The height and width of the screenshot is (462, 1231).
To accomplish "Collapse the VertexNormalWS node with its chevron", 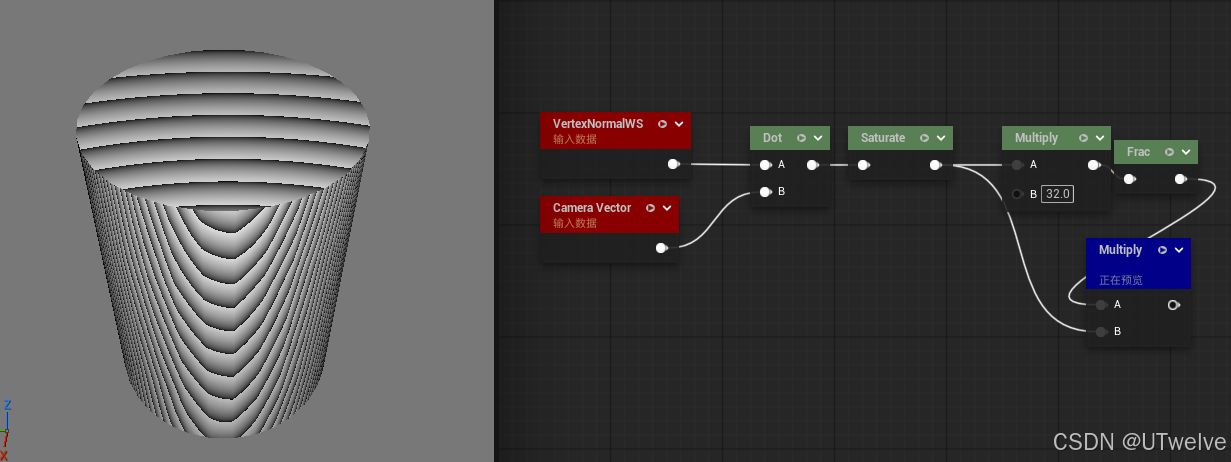I will click(x=679, y=124).
